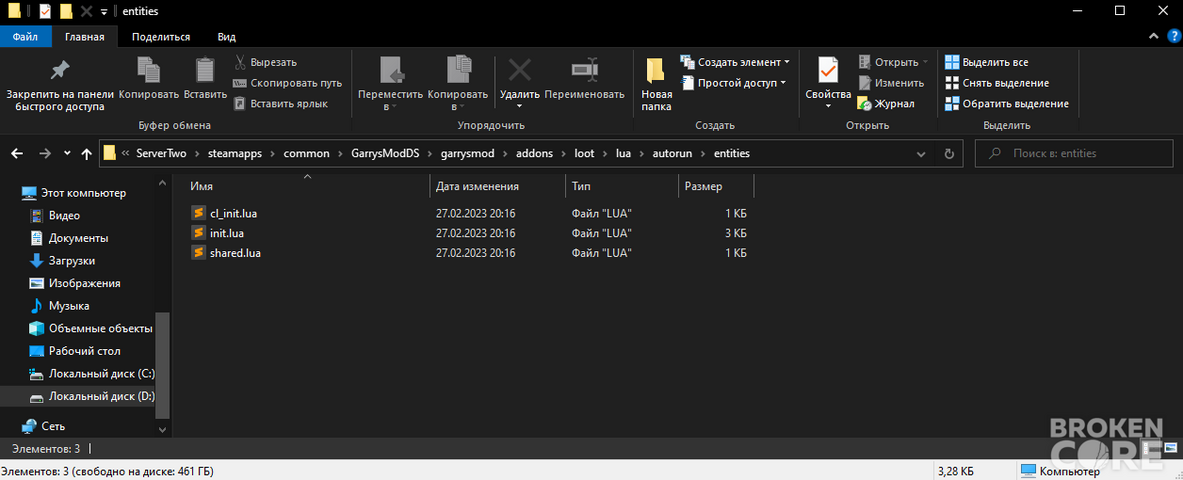
Task: Click the sidebar scroll down arrow
Action: [x=162, y=429]
